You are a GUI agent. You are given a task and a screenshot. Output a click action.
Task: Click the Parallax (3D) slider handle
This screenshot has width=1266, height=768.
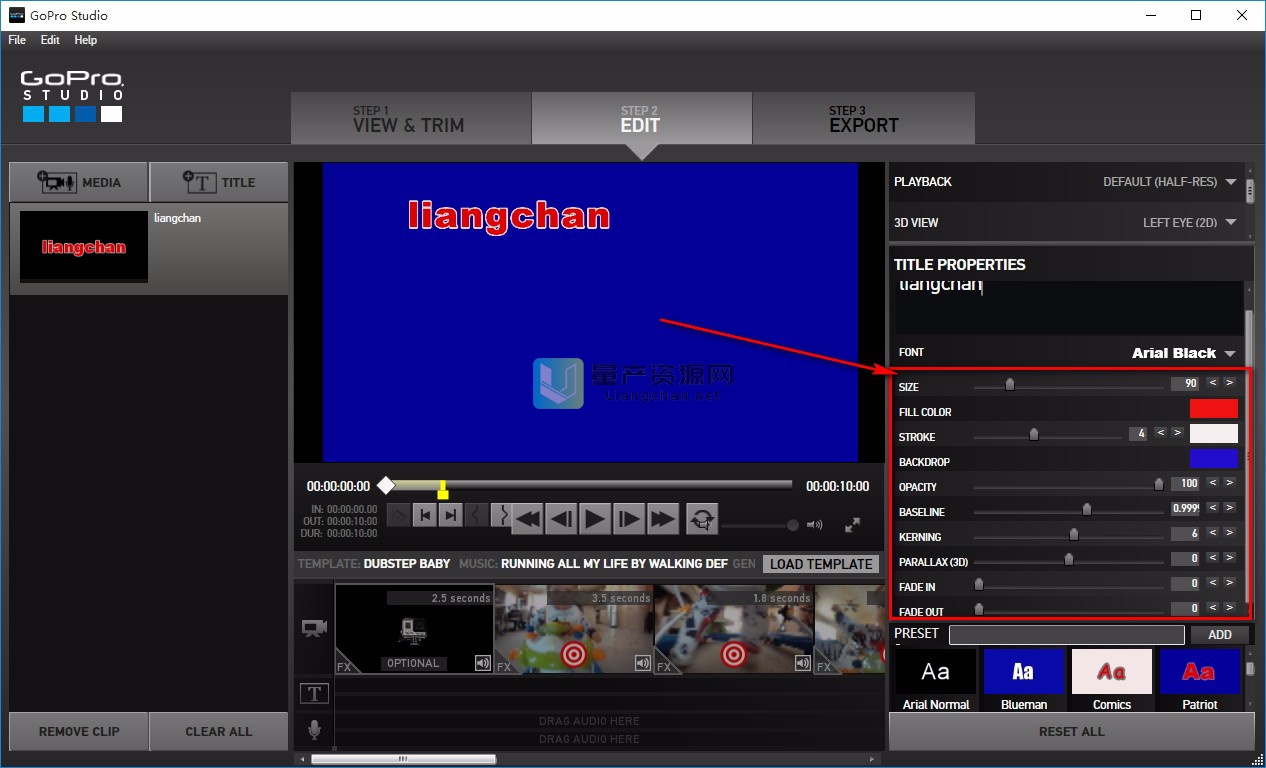(x=1069, y=558)
